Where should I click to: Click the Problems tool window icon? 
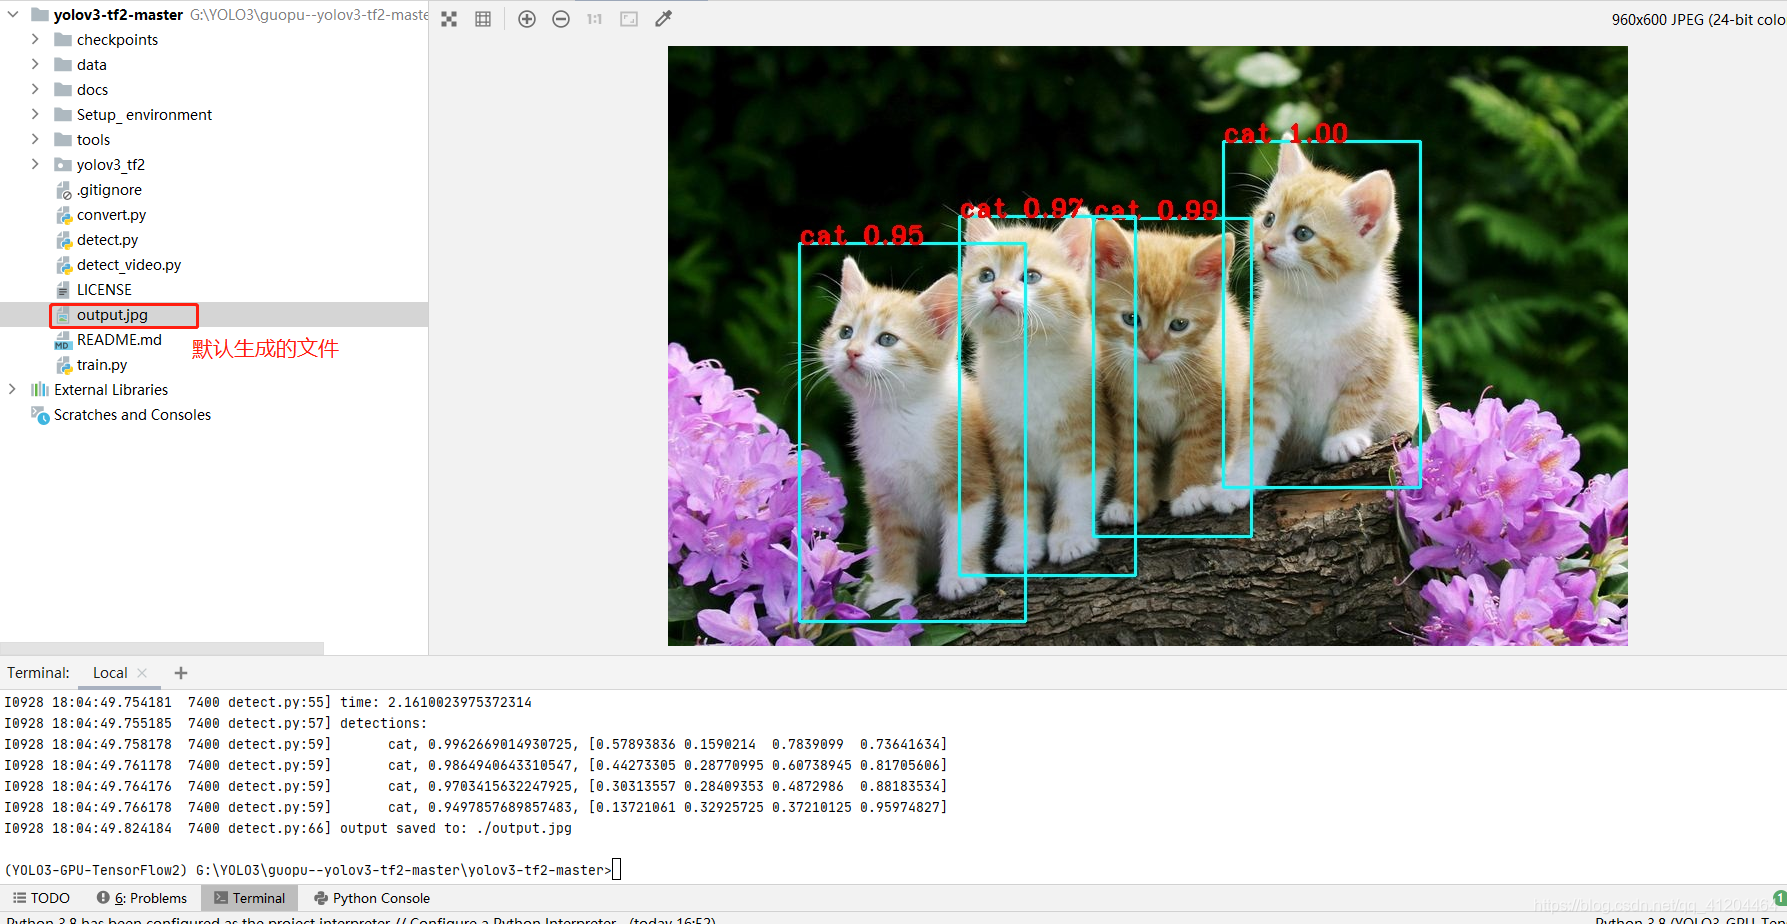(141, 897)
